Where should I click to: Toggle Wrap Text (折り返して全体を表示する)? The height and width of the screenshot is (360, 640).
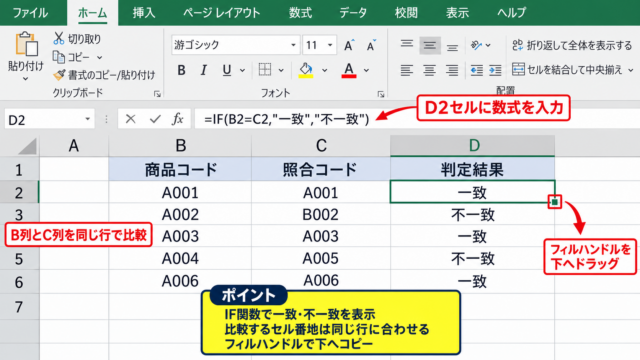pos(572,45)
